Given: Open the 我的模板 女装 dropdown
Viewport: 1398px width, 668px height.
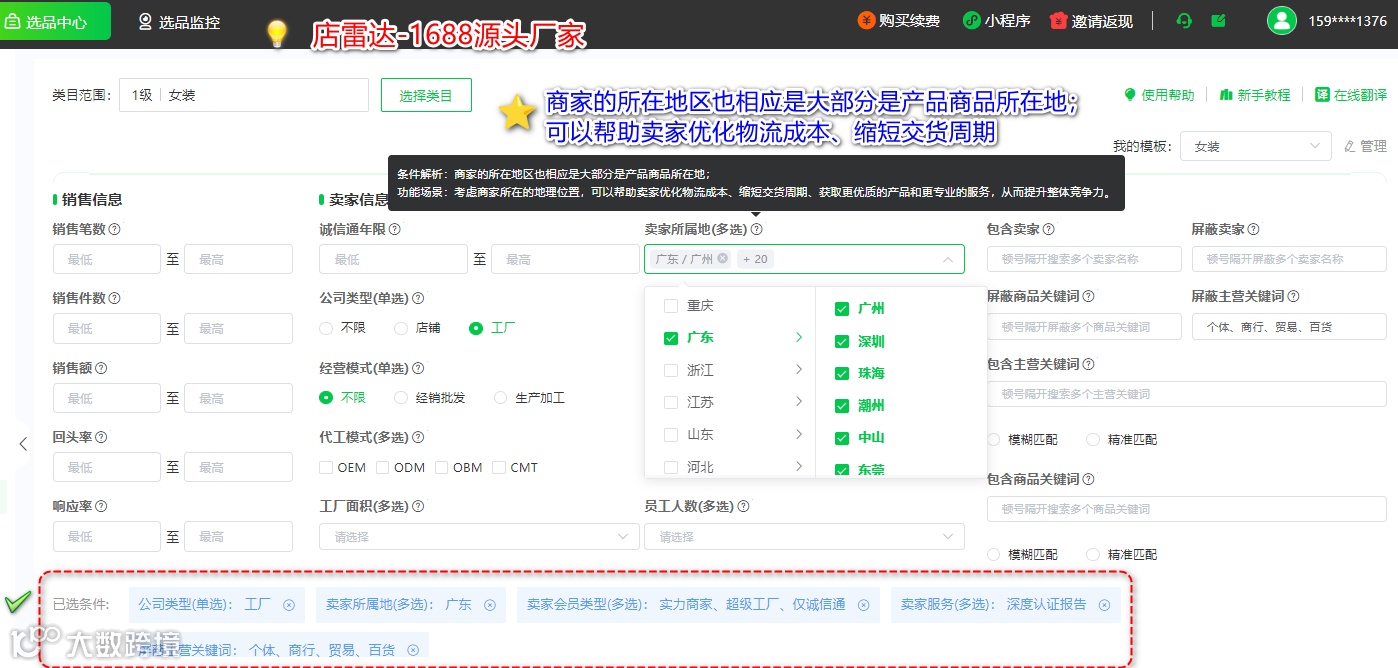Looking at the screenshot, I should pos(1256,146).
